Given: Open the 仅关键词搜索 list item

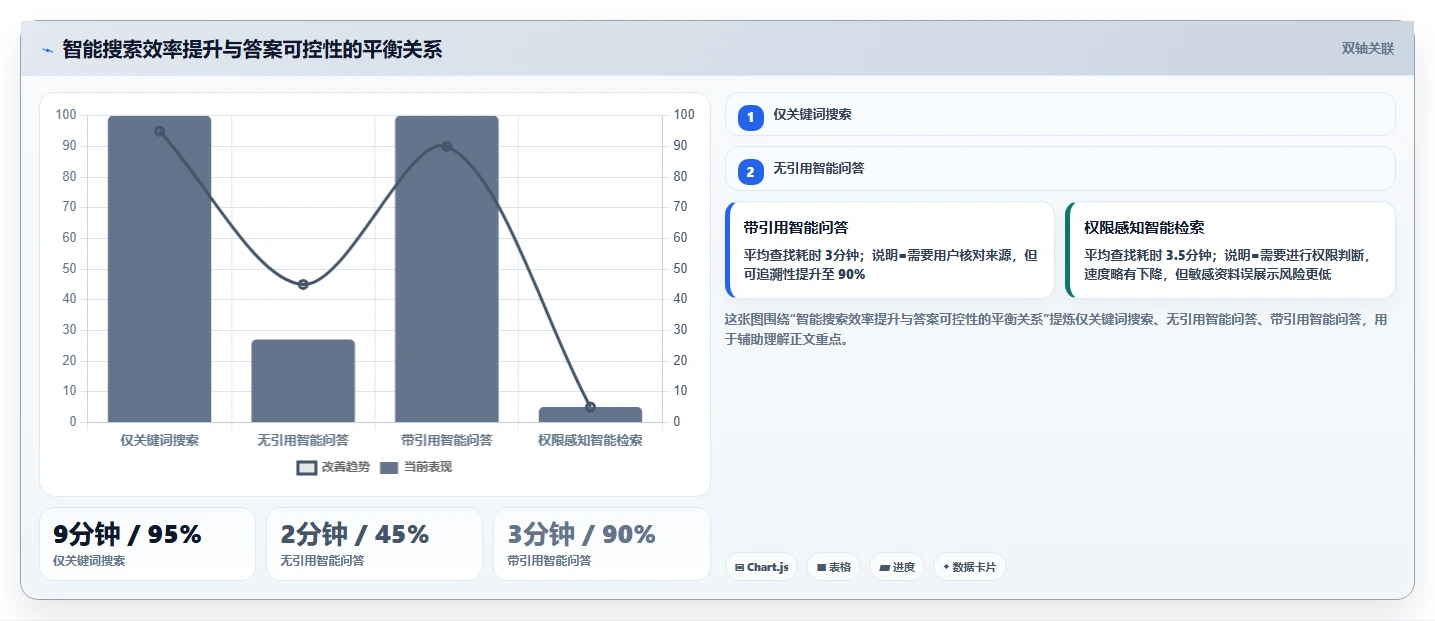Looking at the screenshot, I should click(1060, 114).
